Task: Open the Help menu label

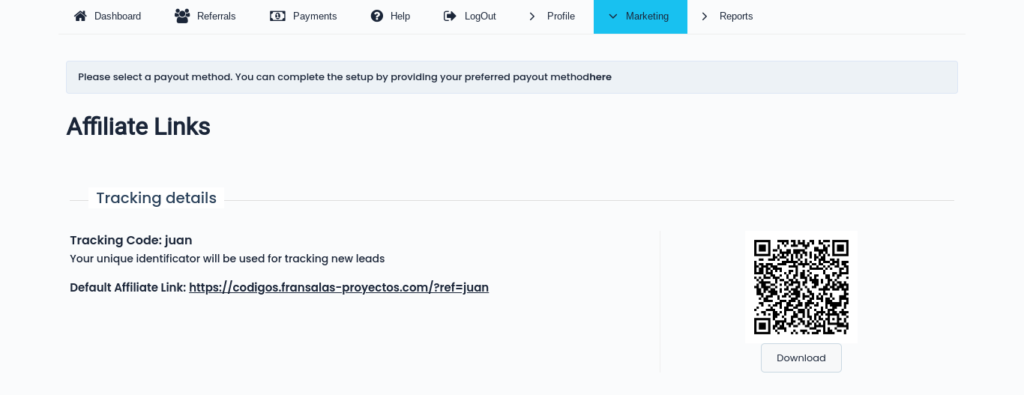Action: pos(400,16)
